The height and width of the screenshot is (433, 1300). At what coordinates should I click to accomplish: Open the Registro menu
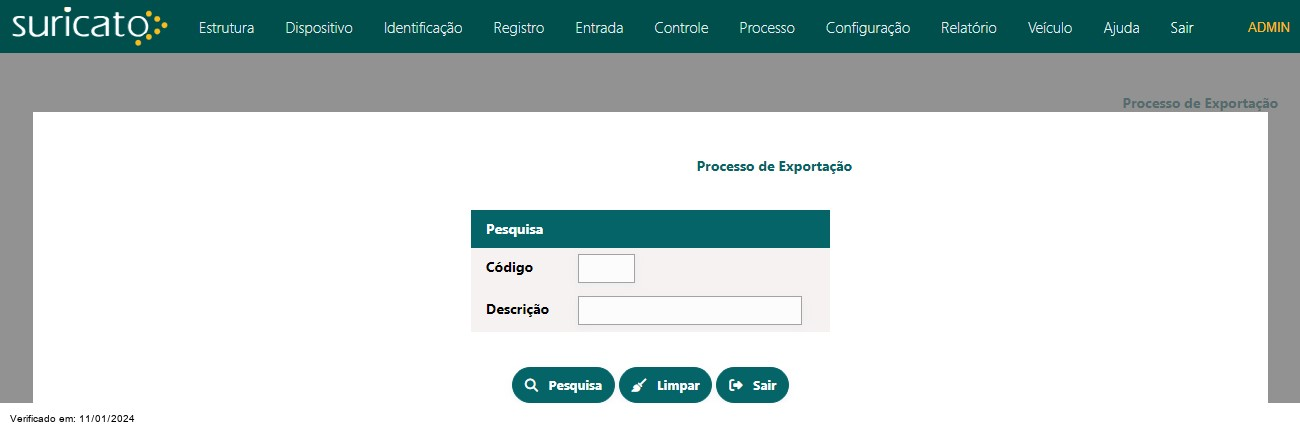pos(519,28)
